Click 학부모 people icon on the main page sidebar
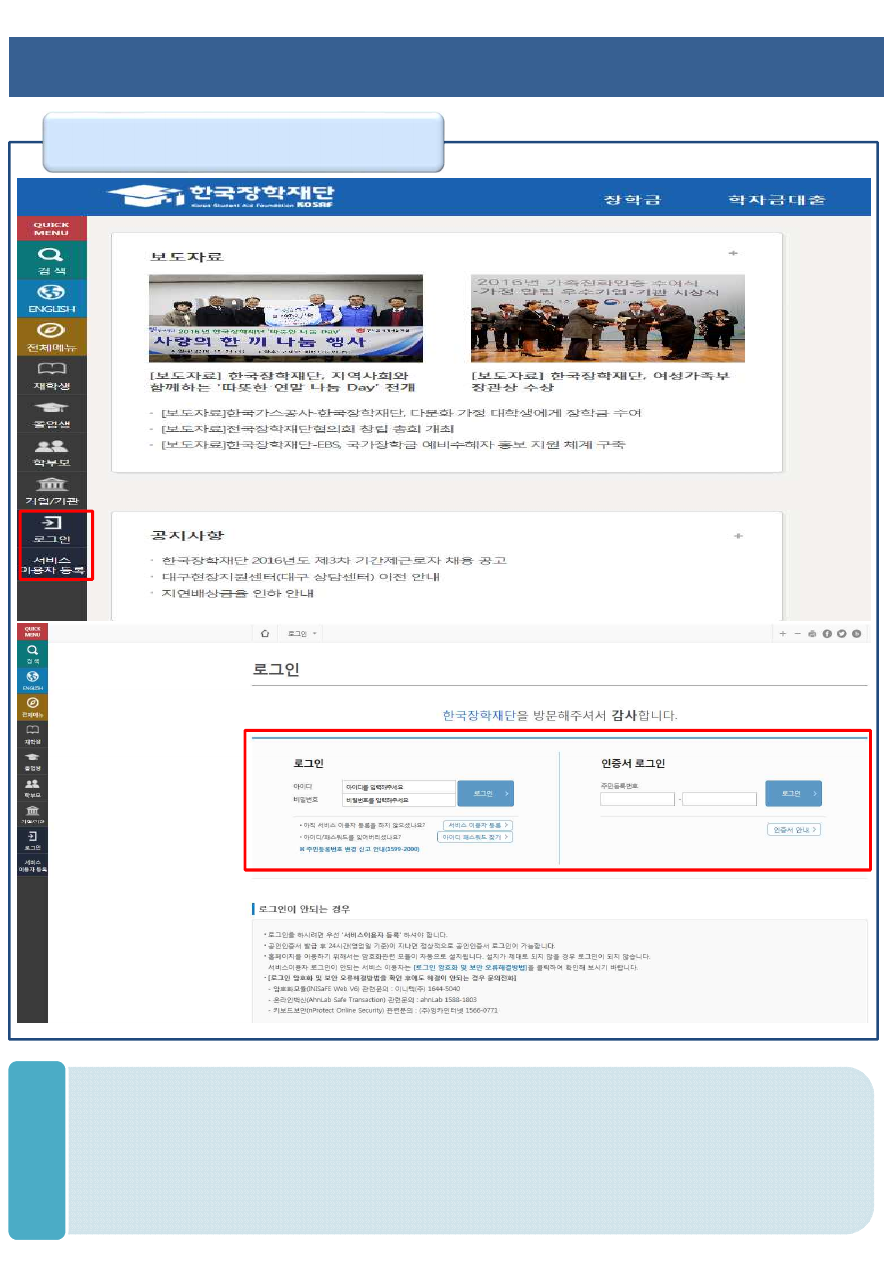This screenshot has width=893, height=1262. pos(52,452)
